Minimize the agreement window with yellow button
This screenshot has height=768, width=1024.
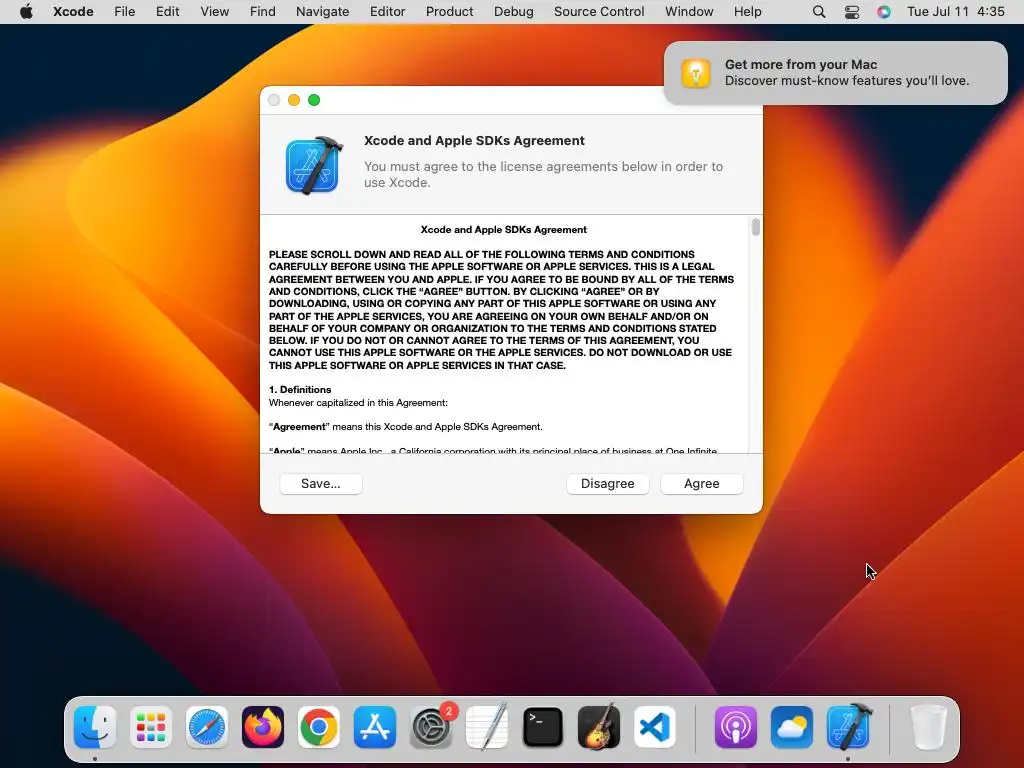pyautogui.click(x=294, y=100)
